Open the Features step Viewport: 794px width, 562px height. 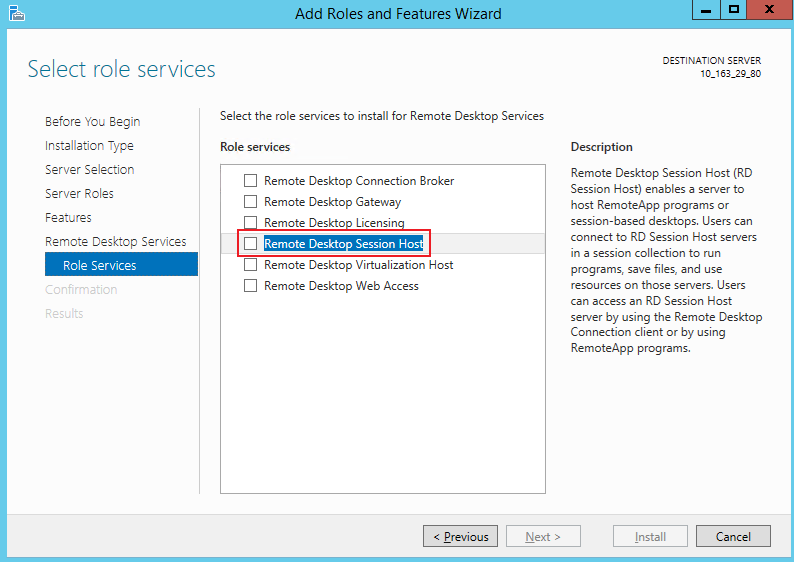68,218
